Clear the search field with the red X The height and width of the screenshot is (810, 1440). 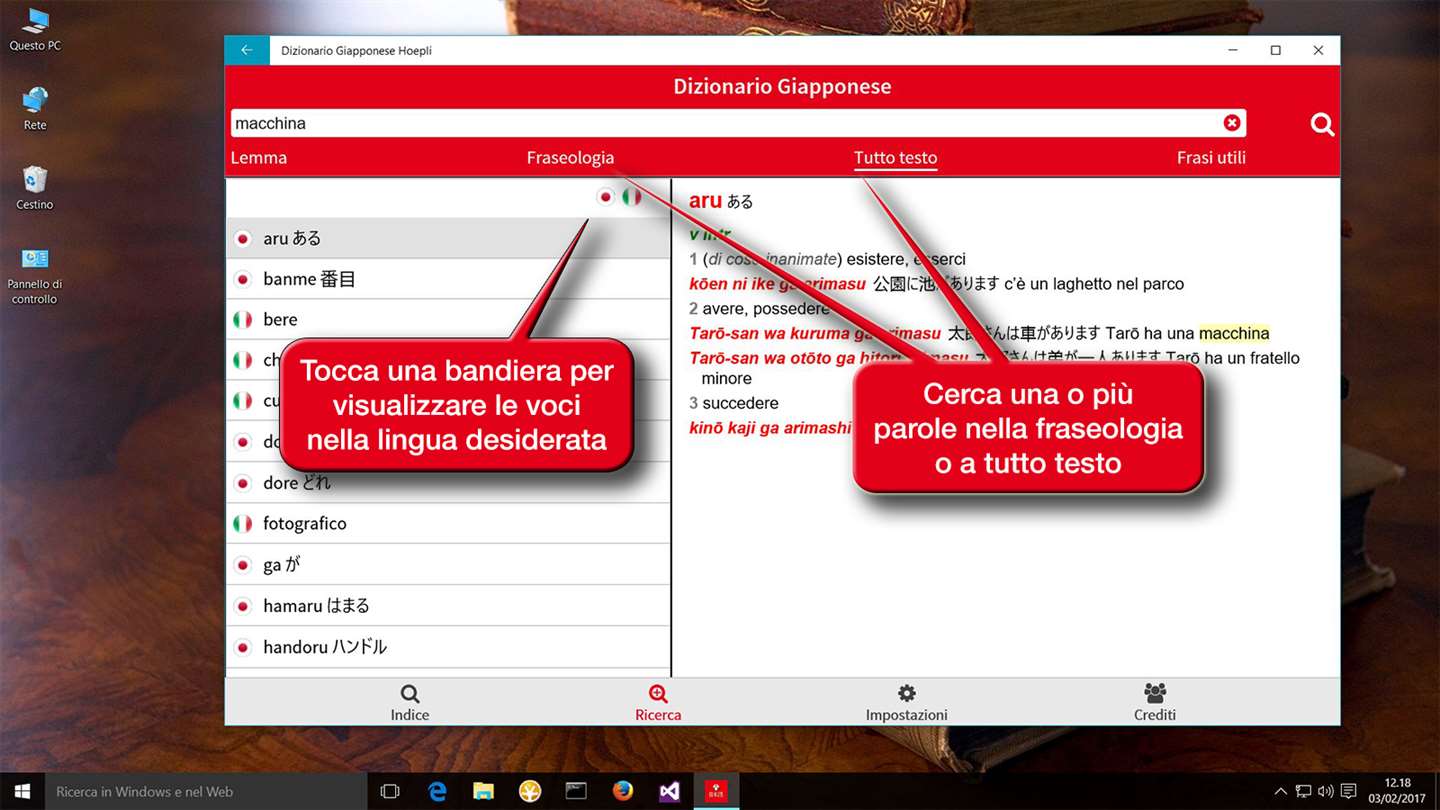click(x=1232, y=122)
